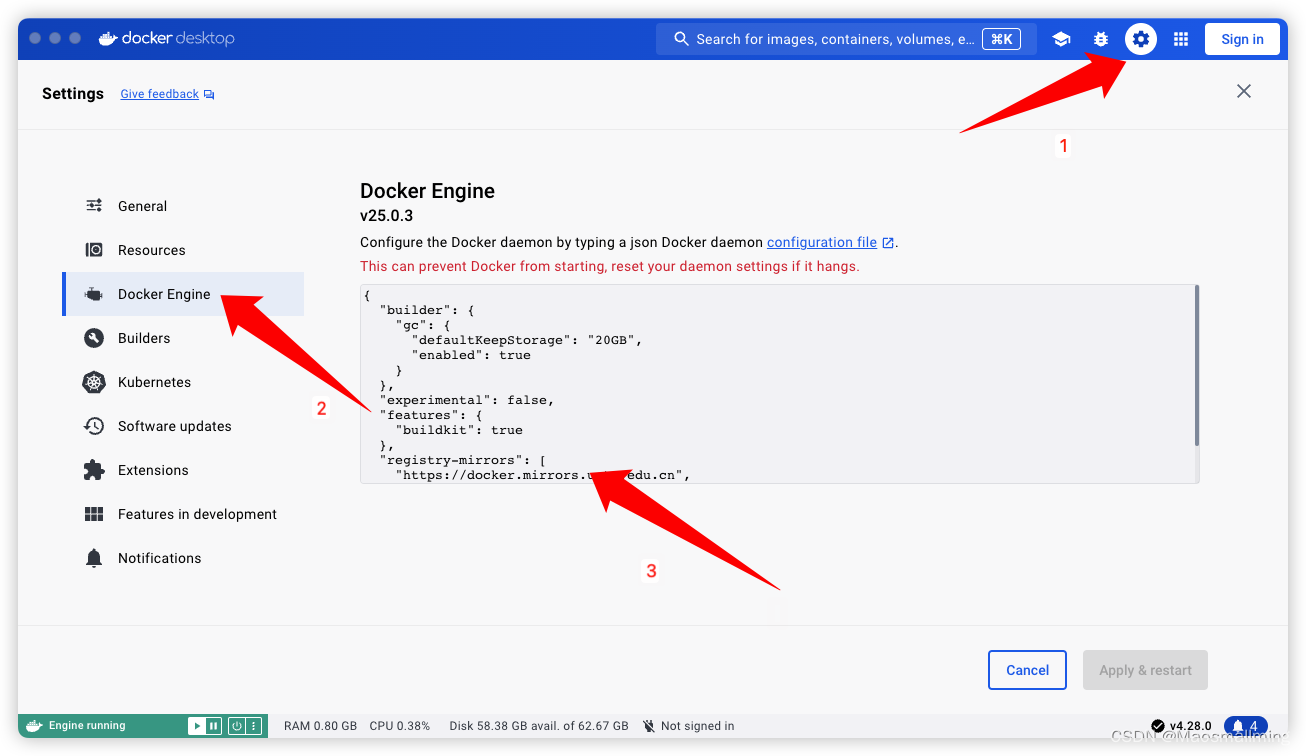Open the Settings gear icon
This screenshot has width=1306, height=756.
(x=1141, y=39)
